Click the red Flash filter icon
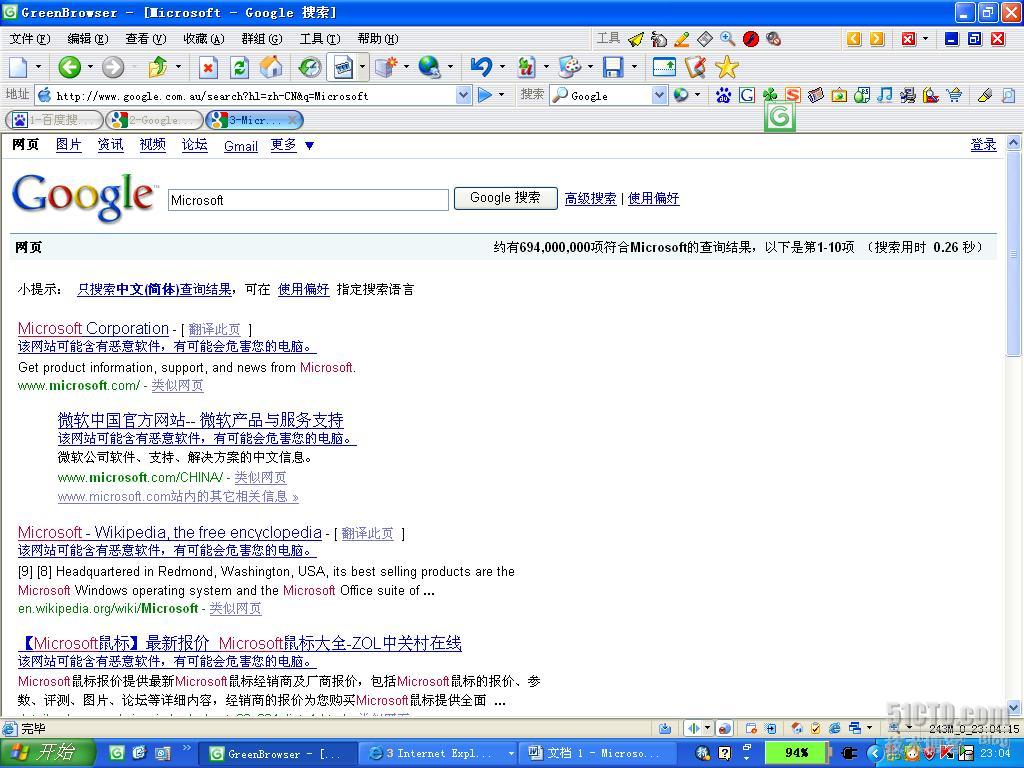The height and width of the screenshot is (768, 1024). click(x=751, y=39)
